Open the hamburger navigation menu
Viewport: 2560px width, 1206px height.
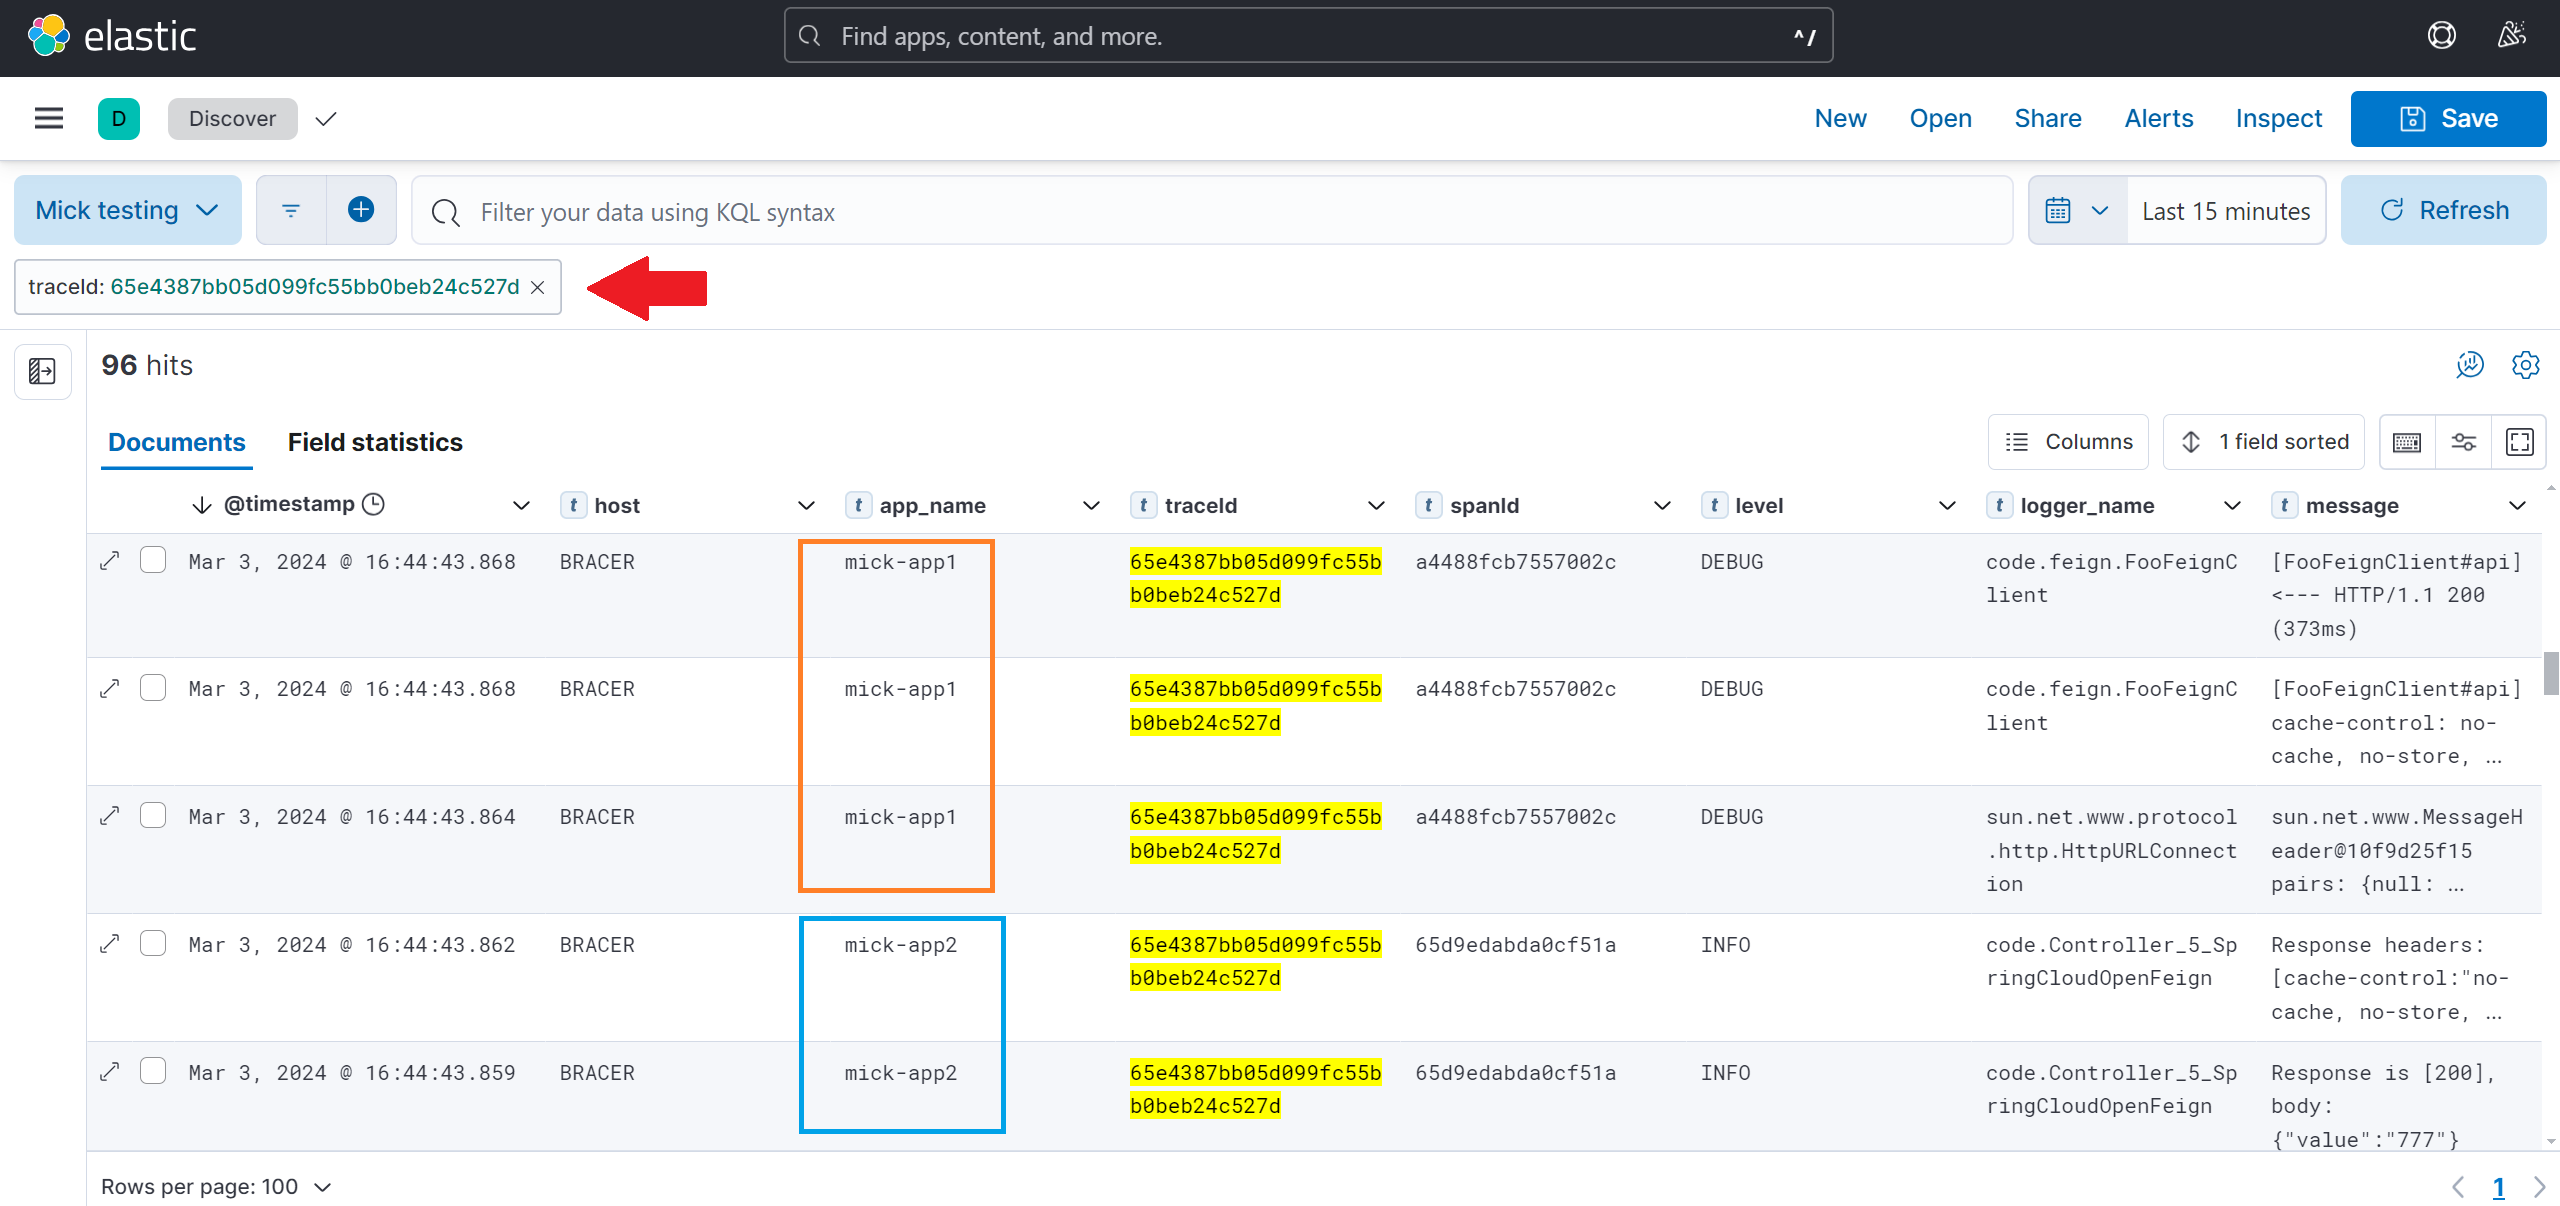click(49, 119)
